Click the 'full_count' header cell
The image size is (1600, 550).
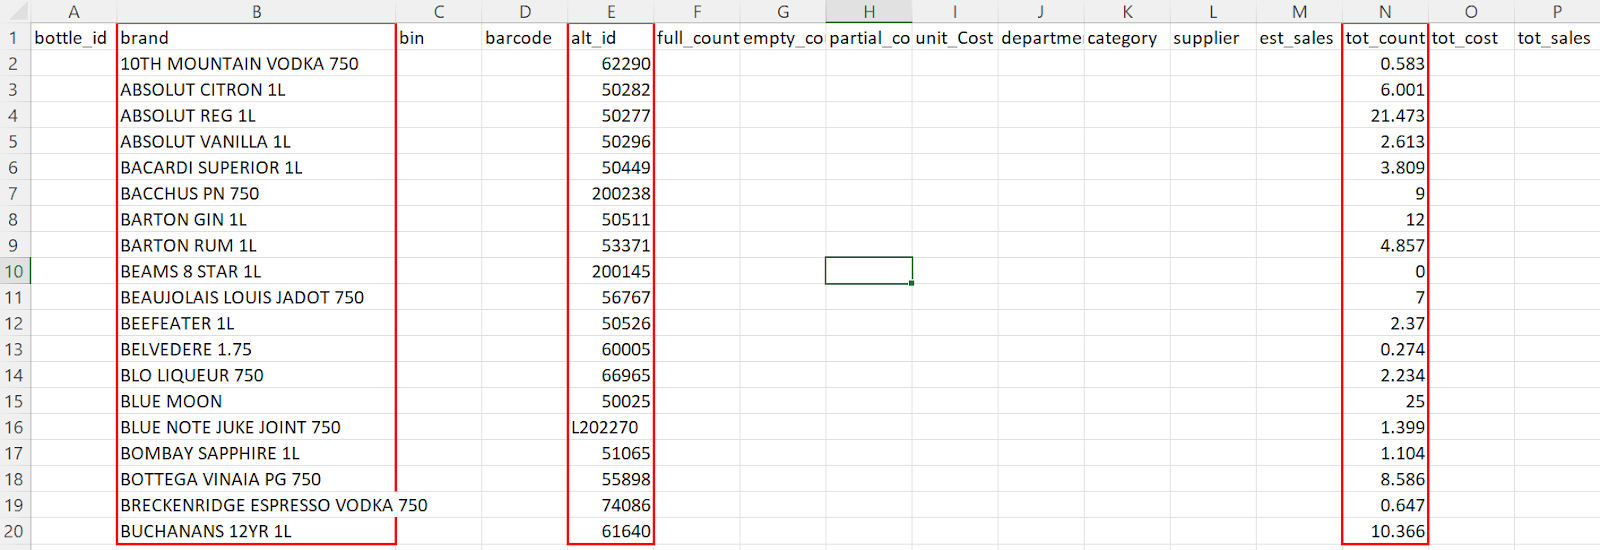(x=697, y=37)
